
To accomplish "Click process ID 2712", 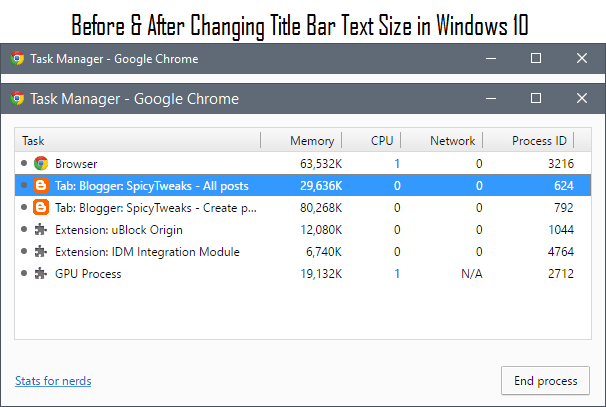I will (561, 274).
